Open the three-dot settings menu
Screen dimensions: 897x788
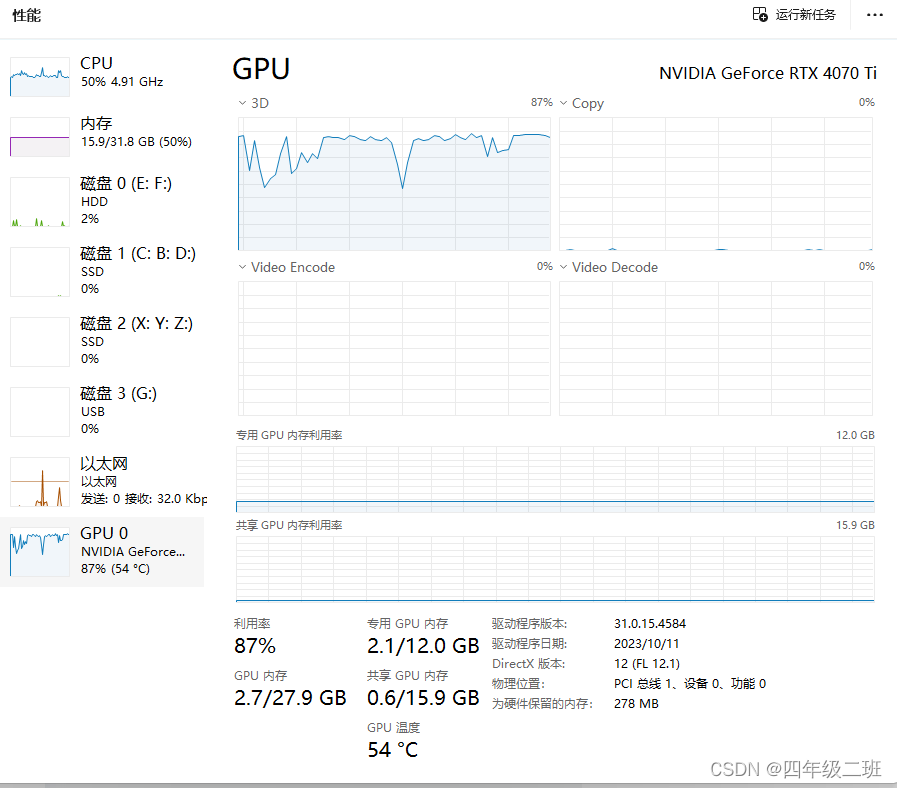[x=875, y=15]
